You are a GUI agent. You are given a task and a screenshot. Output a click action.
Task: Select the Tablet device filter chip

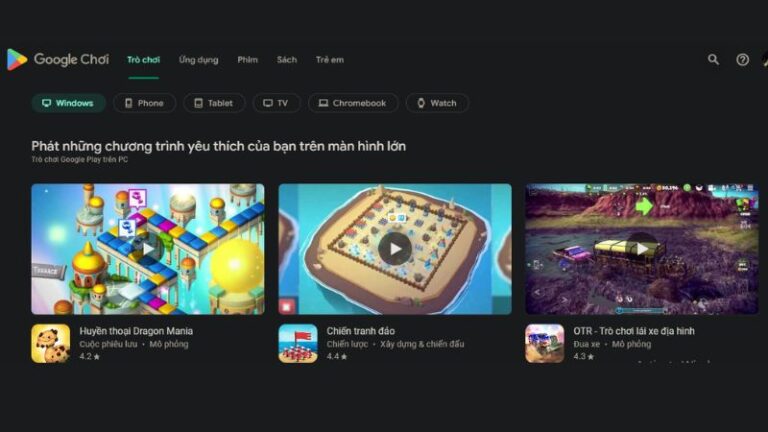(214, 103)
